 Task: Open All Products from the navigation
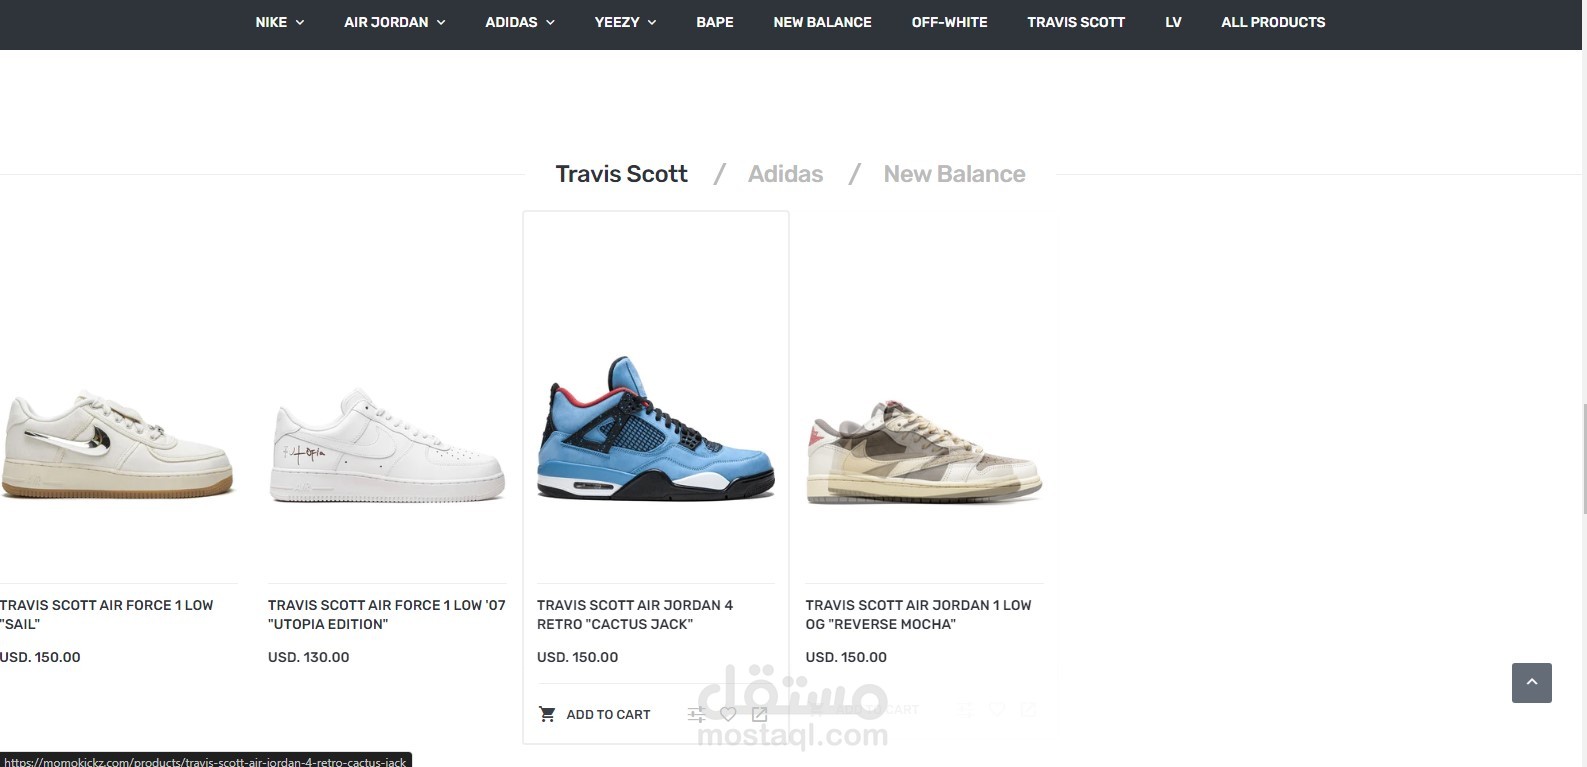1273,22
